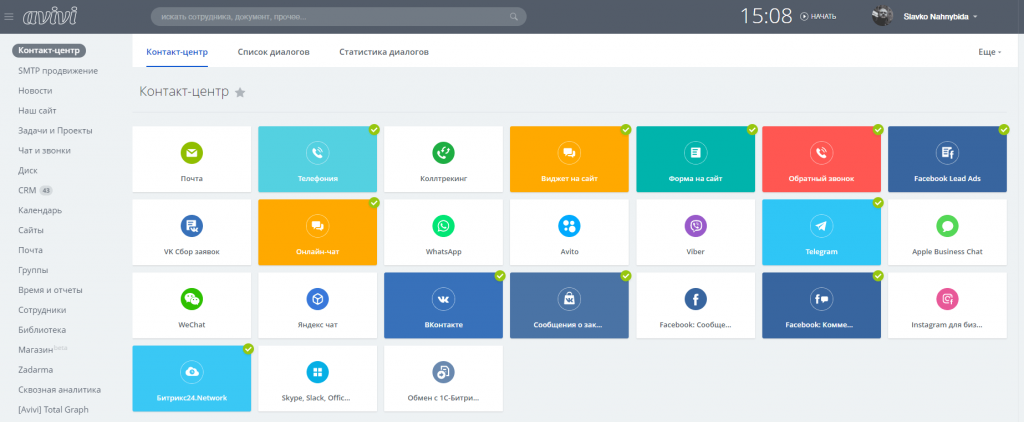Open the VK Сбор заявок tile
The image size is (1024, 422).
[191, 233]
